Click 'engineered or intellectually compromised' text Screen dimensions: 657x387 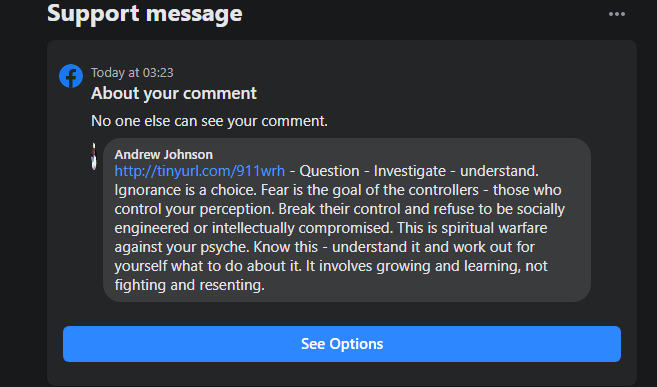(x=254, y=228)
